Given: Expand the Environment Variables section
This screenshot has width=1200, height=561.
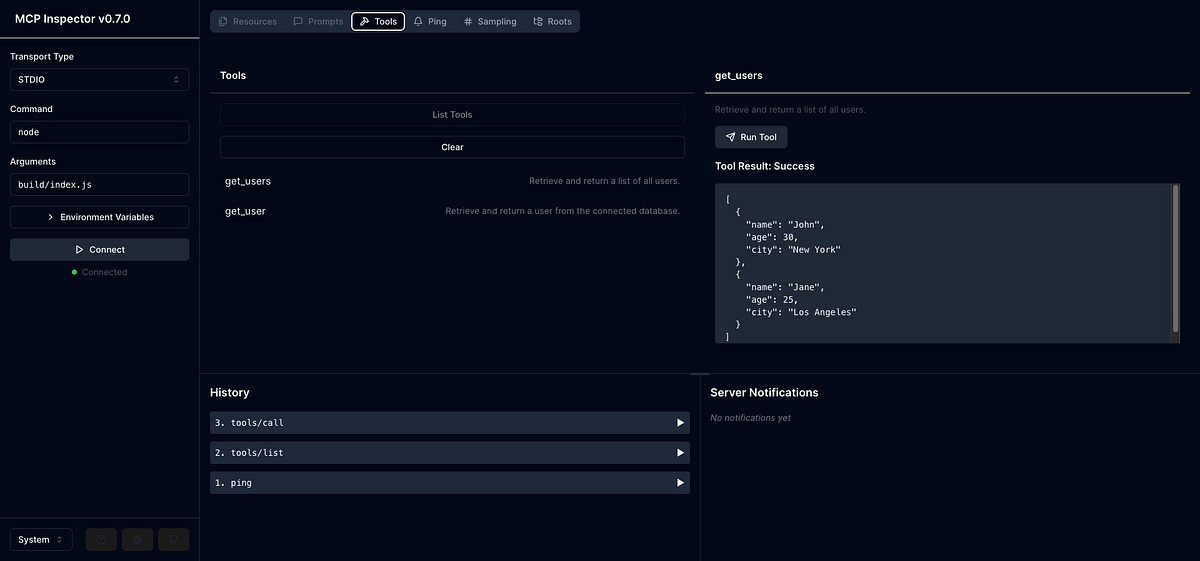Looking at the screenshot, I should pos(99,217).
